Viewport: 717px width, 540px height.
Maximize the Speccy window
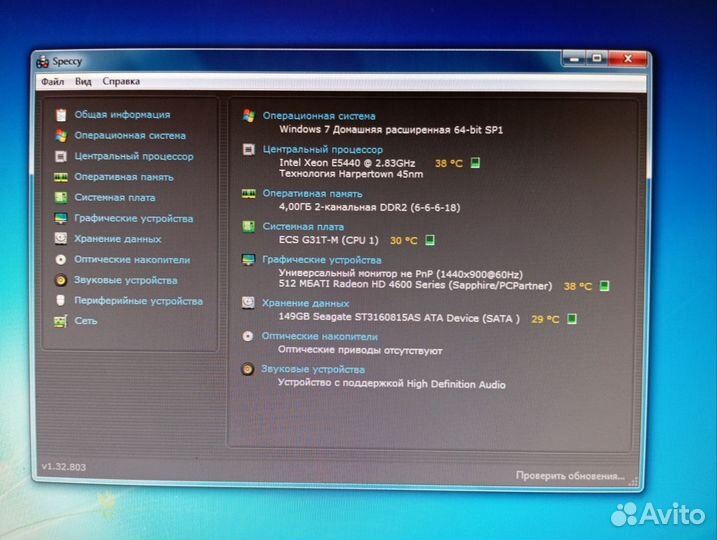pos(597,59)
